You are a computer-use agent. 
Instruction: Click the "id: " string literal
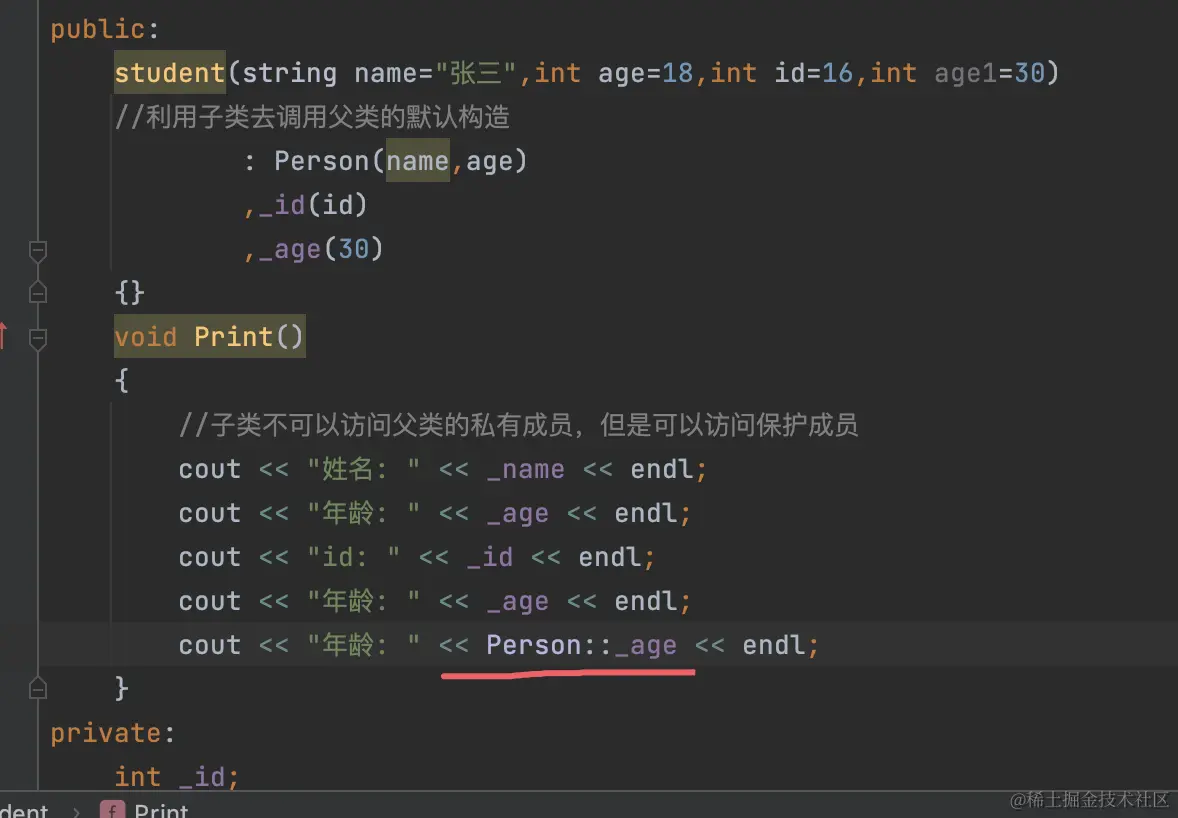point(354,557)
